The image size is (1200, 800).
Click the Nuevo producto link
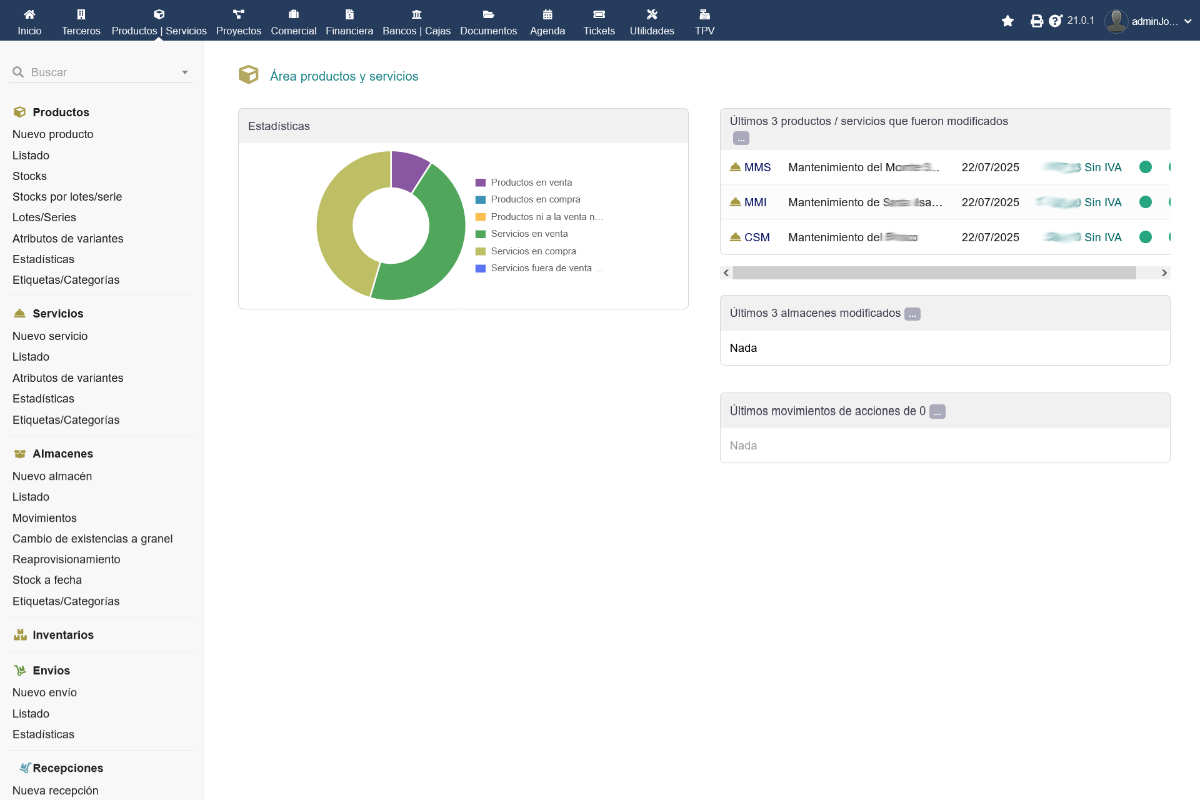point(53,134)
